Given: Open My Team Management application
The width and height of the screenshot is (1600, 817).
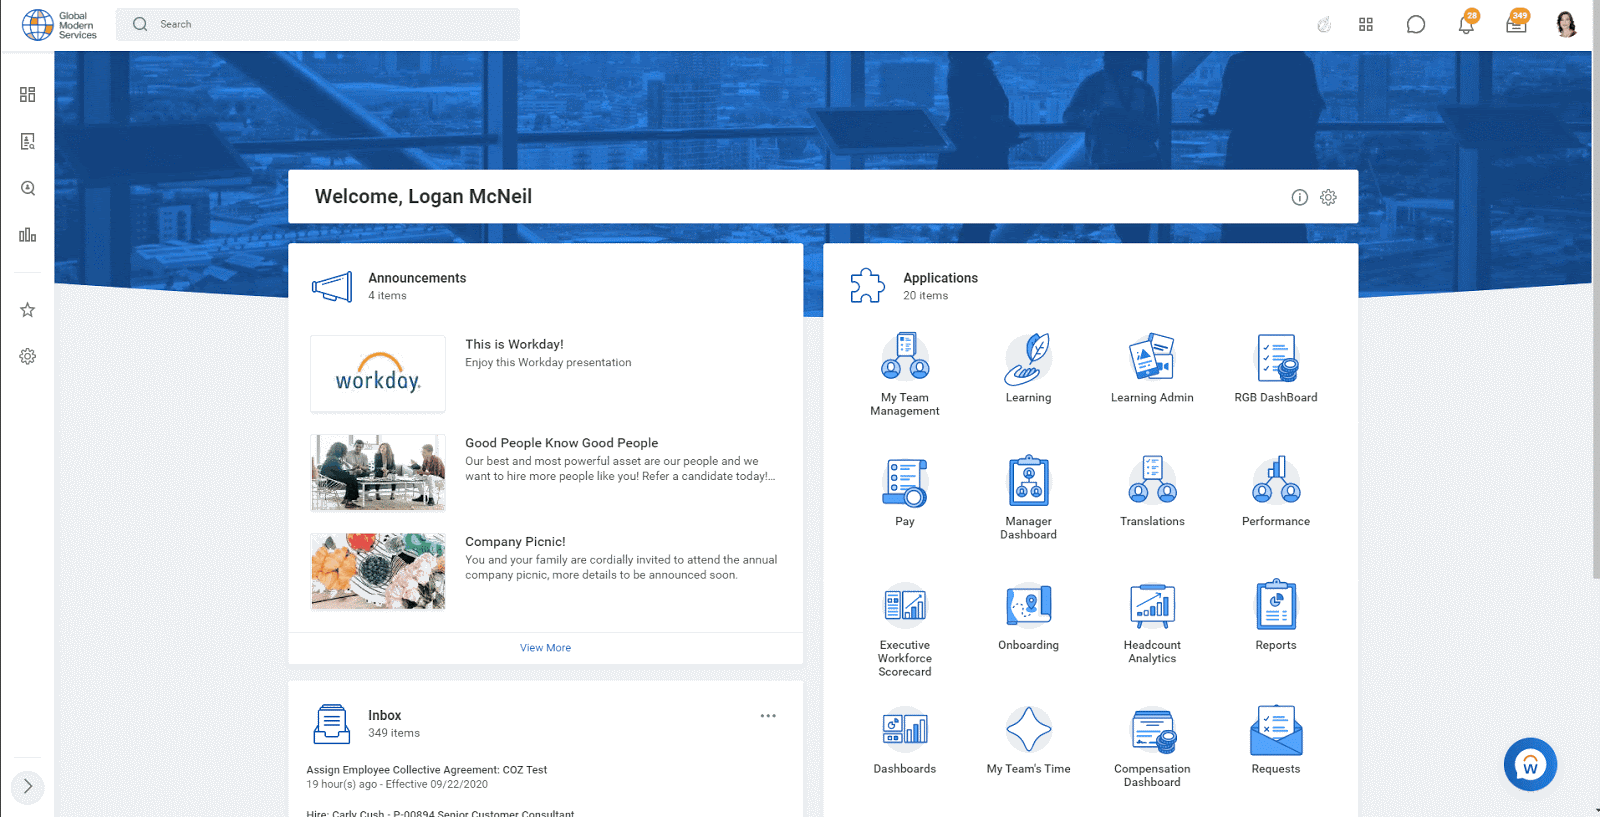Looking at the screenshot, I should 905,374.
